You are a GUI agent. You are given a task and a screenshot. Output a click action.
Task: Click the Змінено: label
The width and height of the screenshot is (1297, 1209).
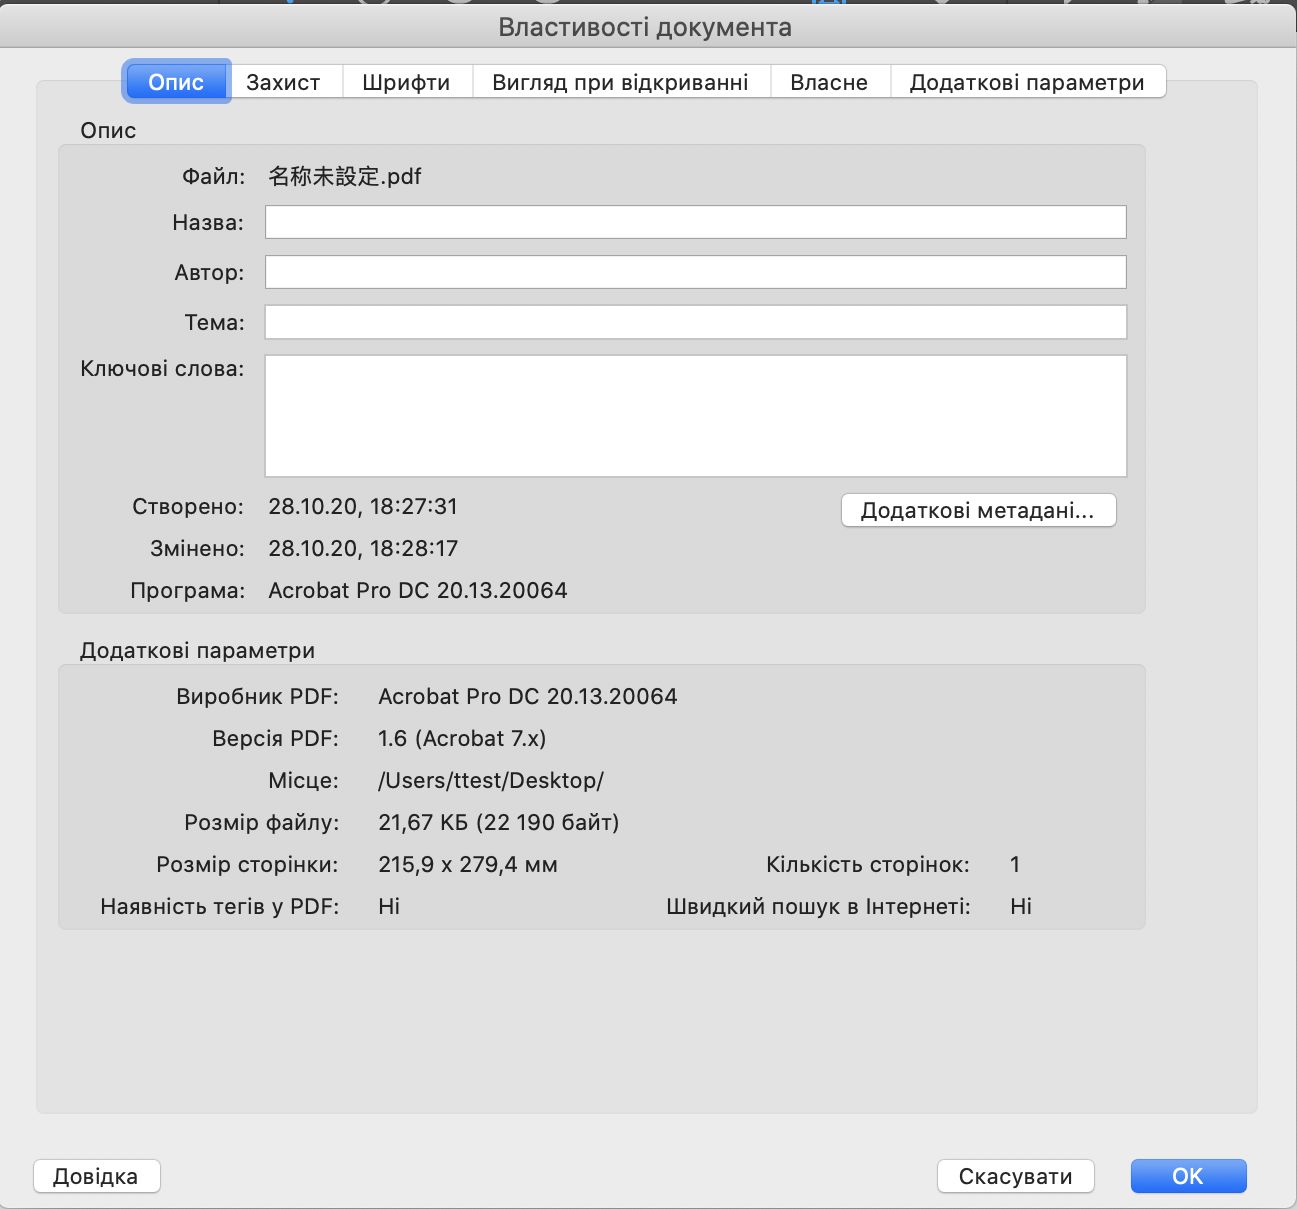click(198, 549)
